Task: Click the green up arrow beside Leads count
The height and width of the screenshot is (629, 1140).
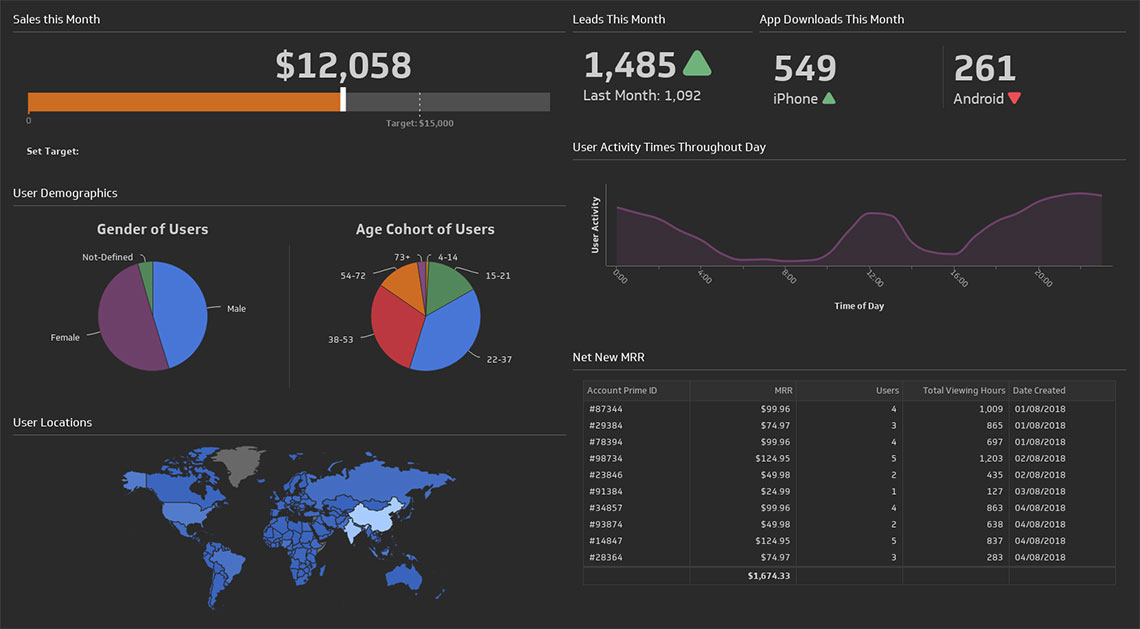Action: 697,62
